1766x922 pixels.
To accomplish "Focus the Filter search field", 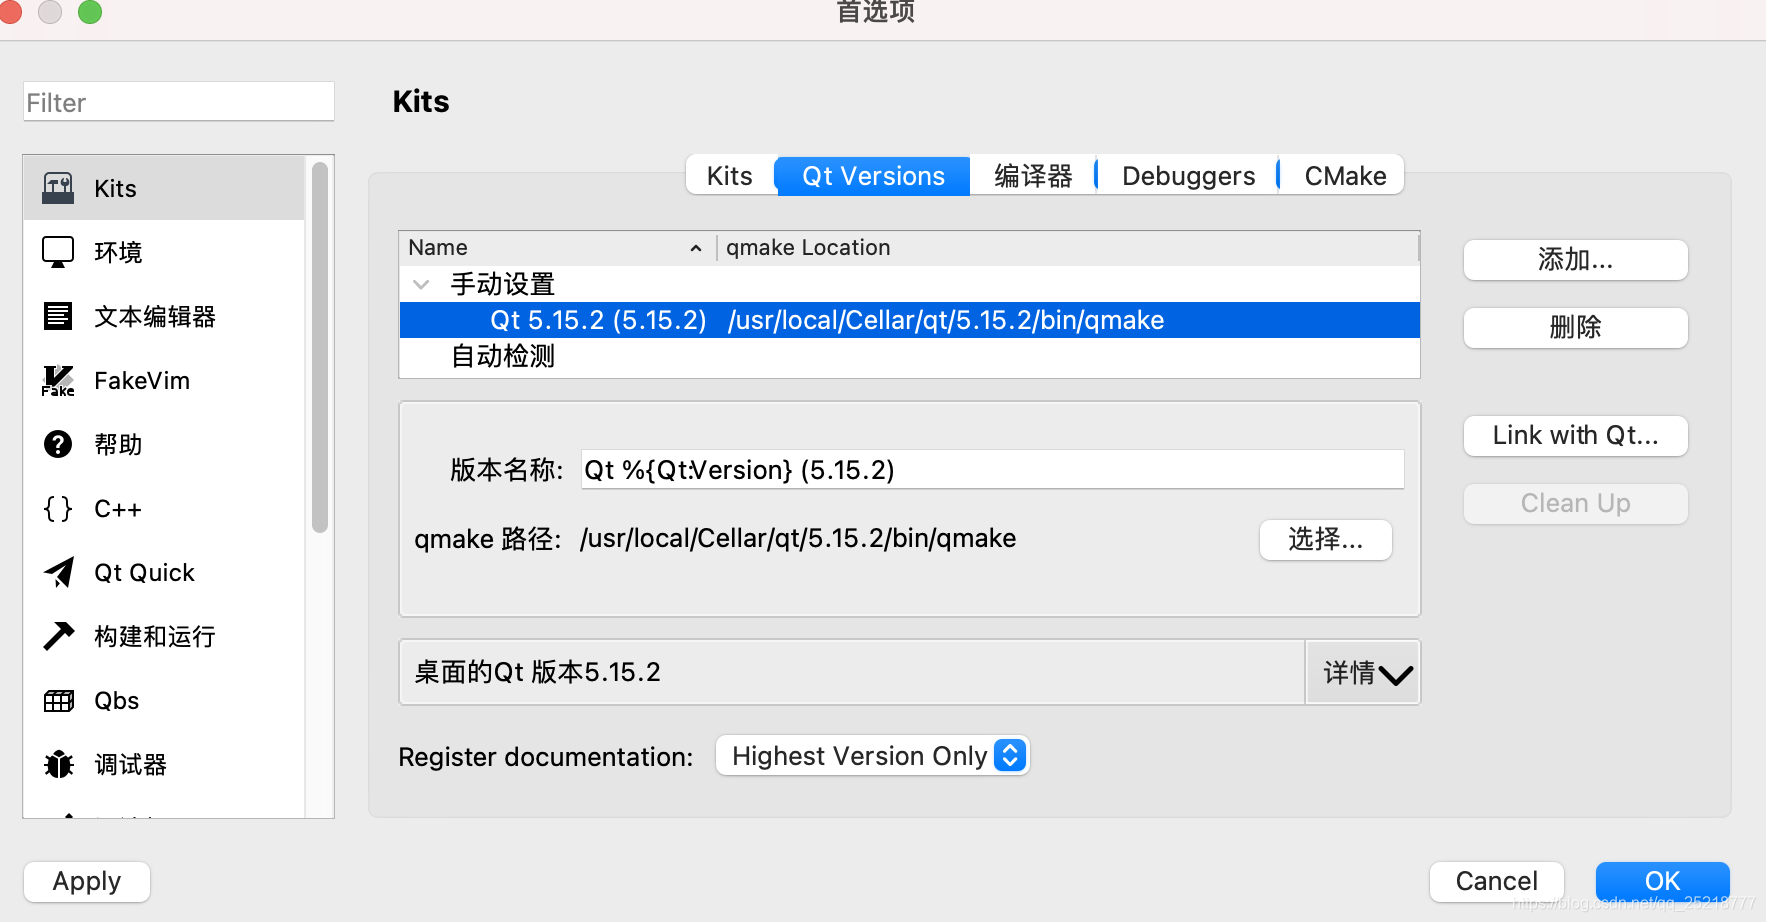I will (x=179, y=102).
